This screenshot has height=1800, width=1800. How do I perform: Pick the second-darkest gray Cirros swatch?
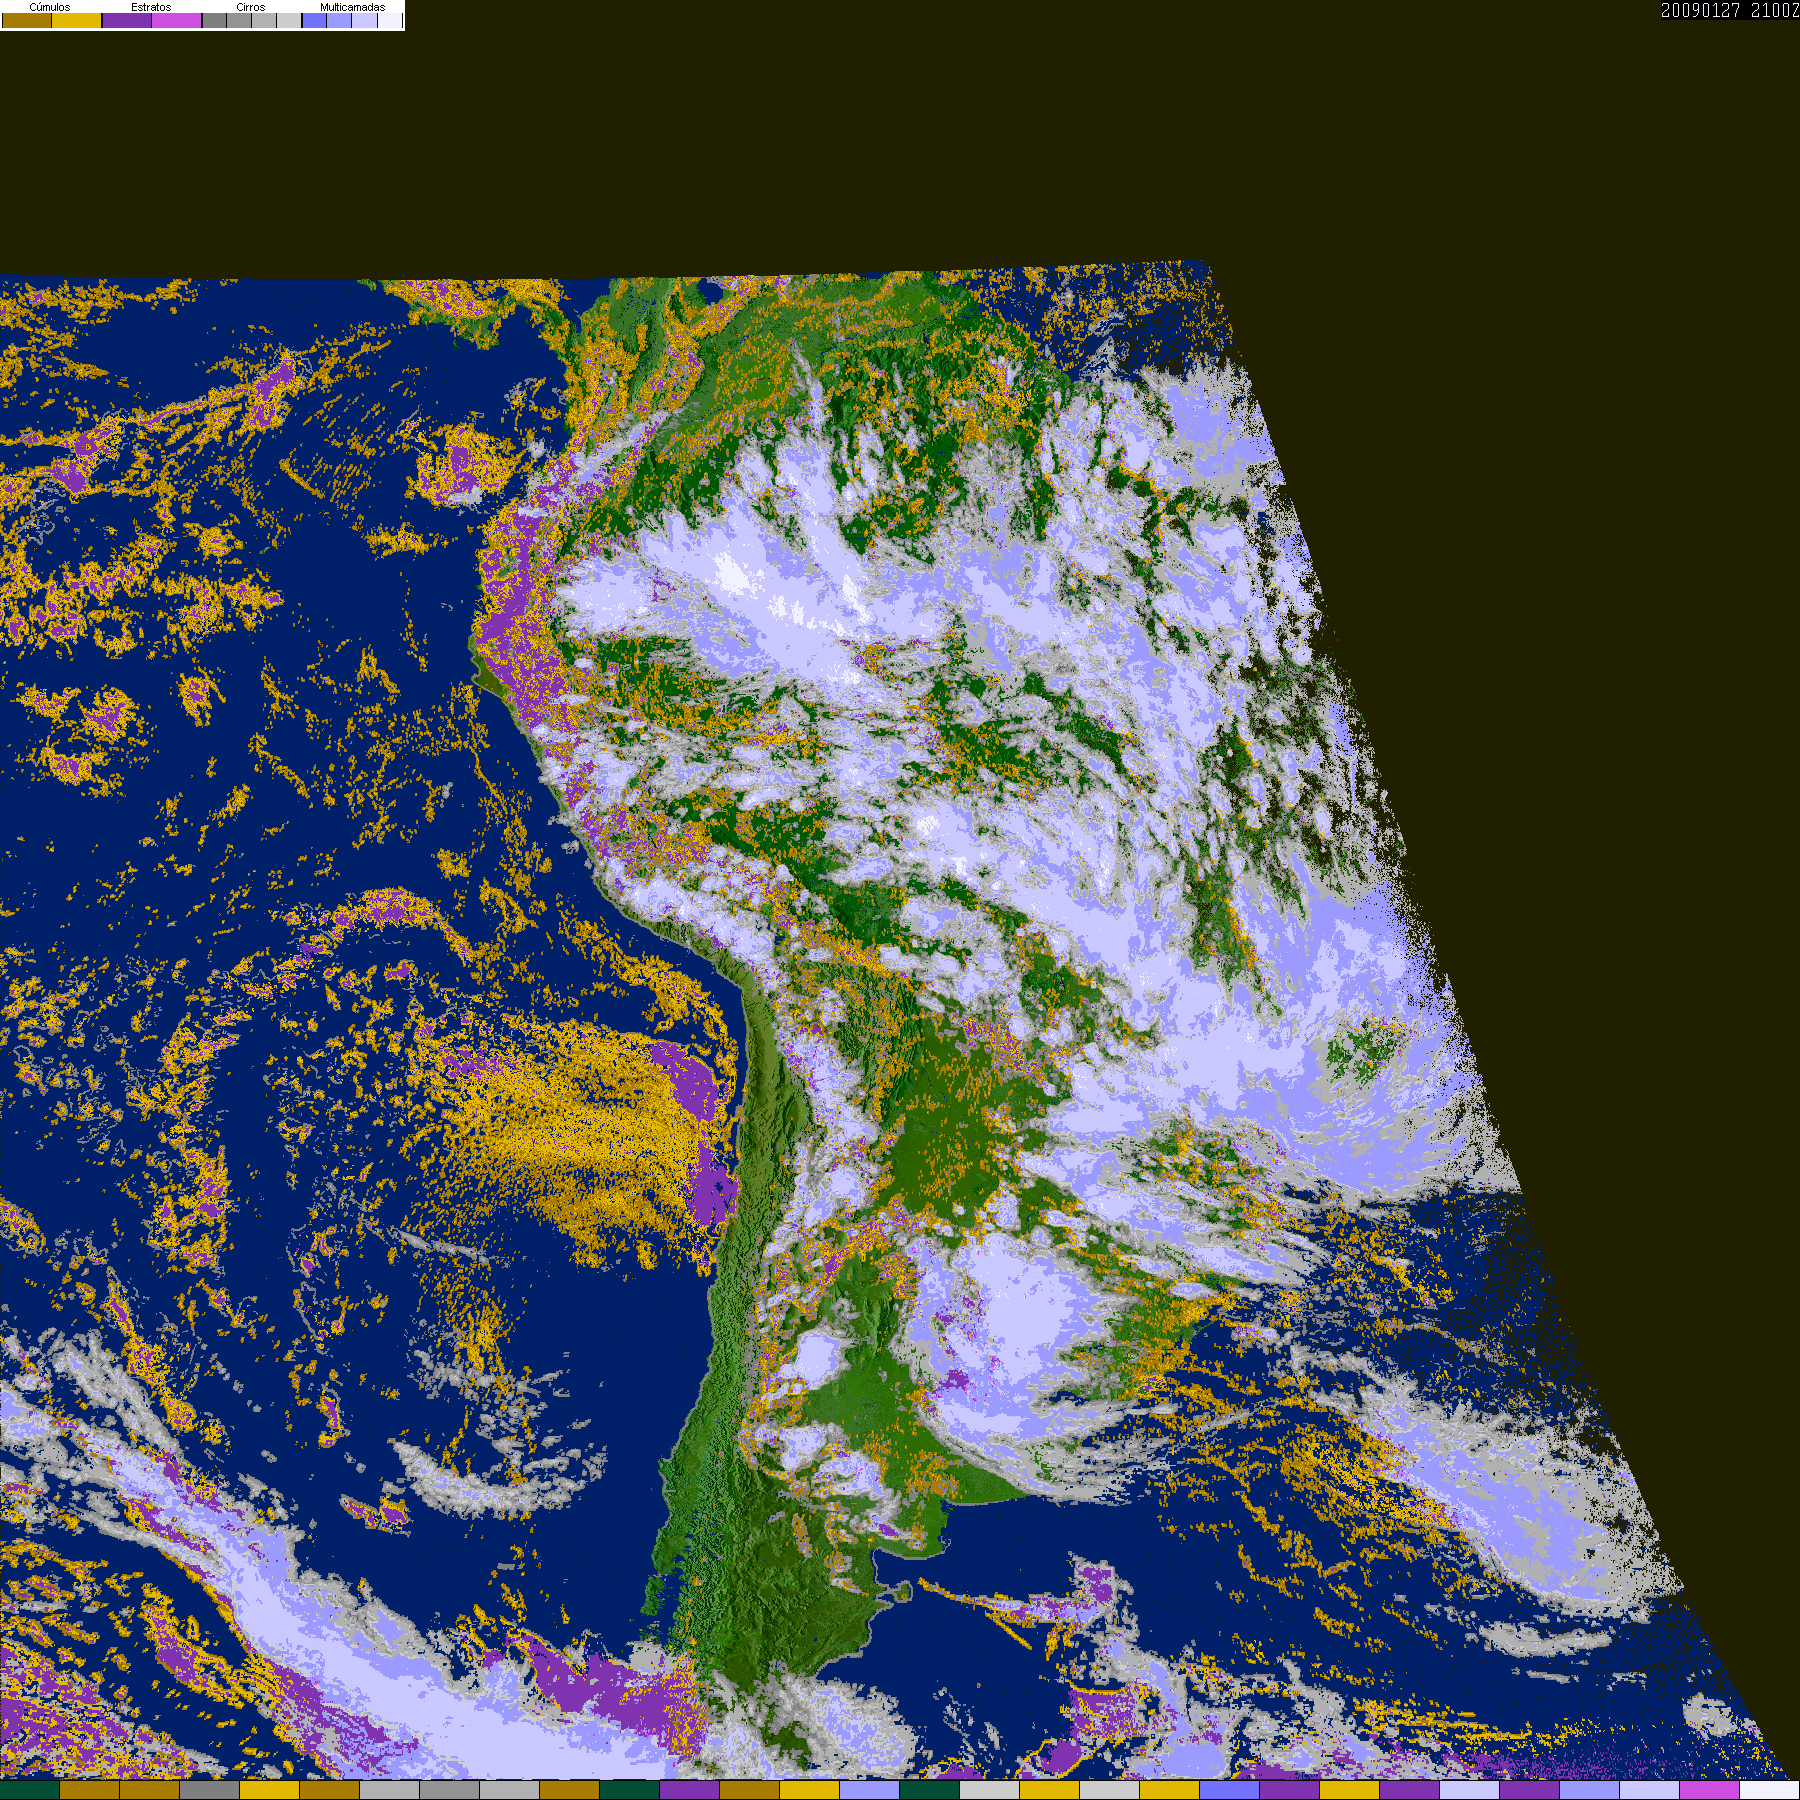[x=239, y=20]
